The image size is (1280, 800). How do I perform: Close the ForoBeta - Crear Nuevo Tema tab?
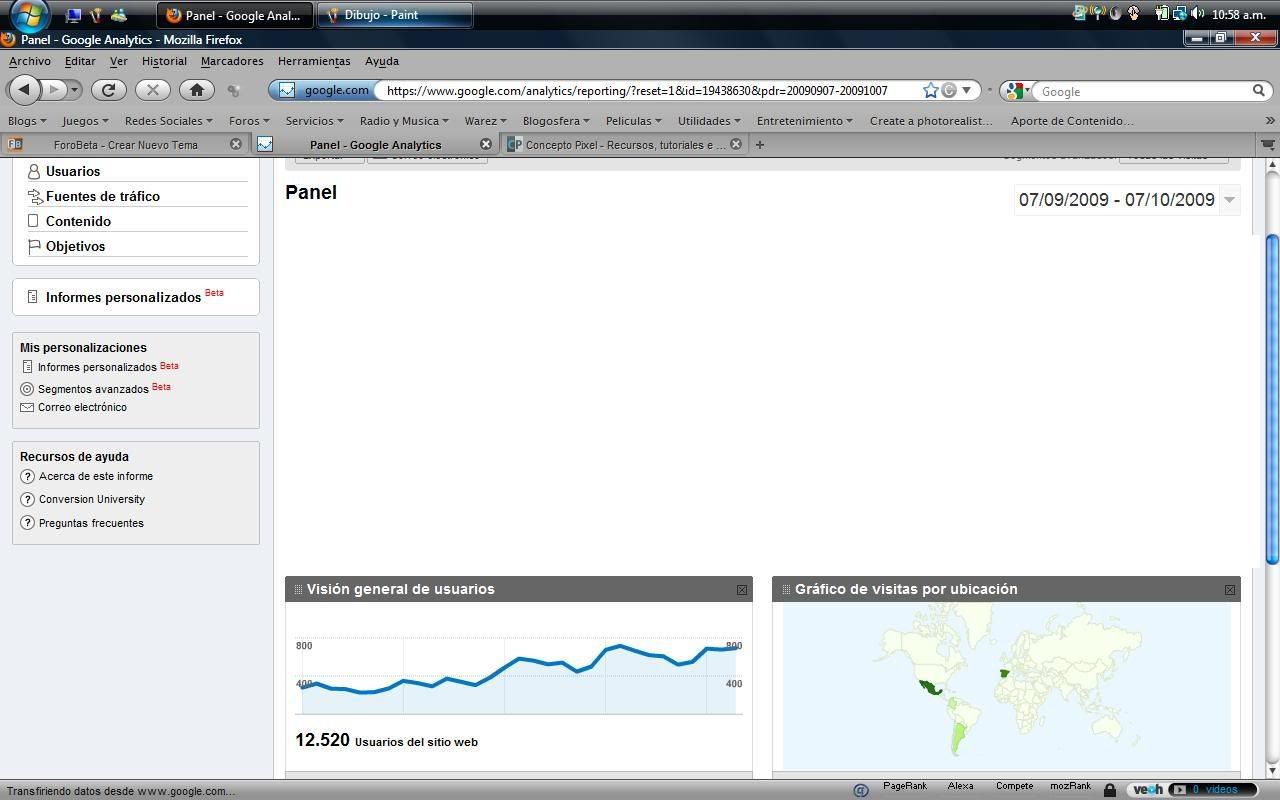tap(236, 144)
